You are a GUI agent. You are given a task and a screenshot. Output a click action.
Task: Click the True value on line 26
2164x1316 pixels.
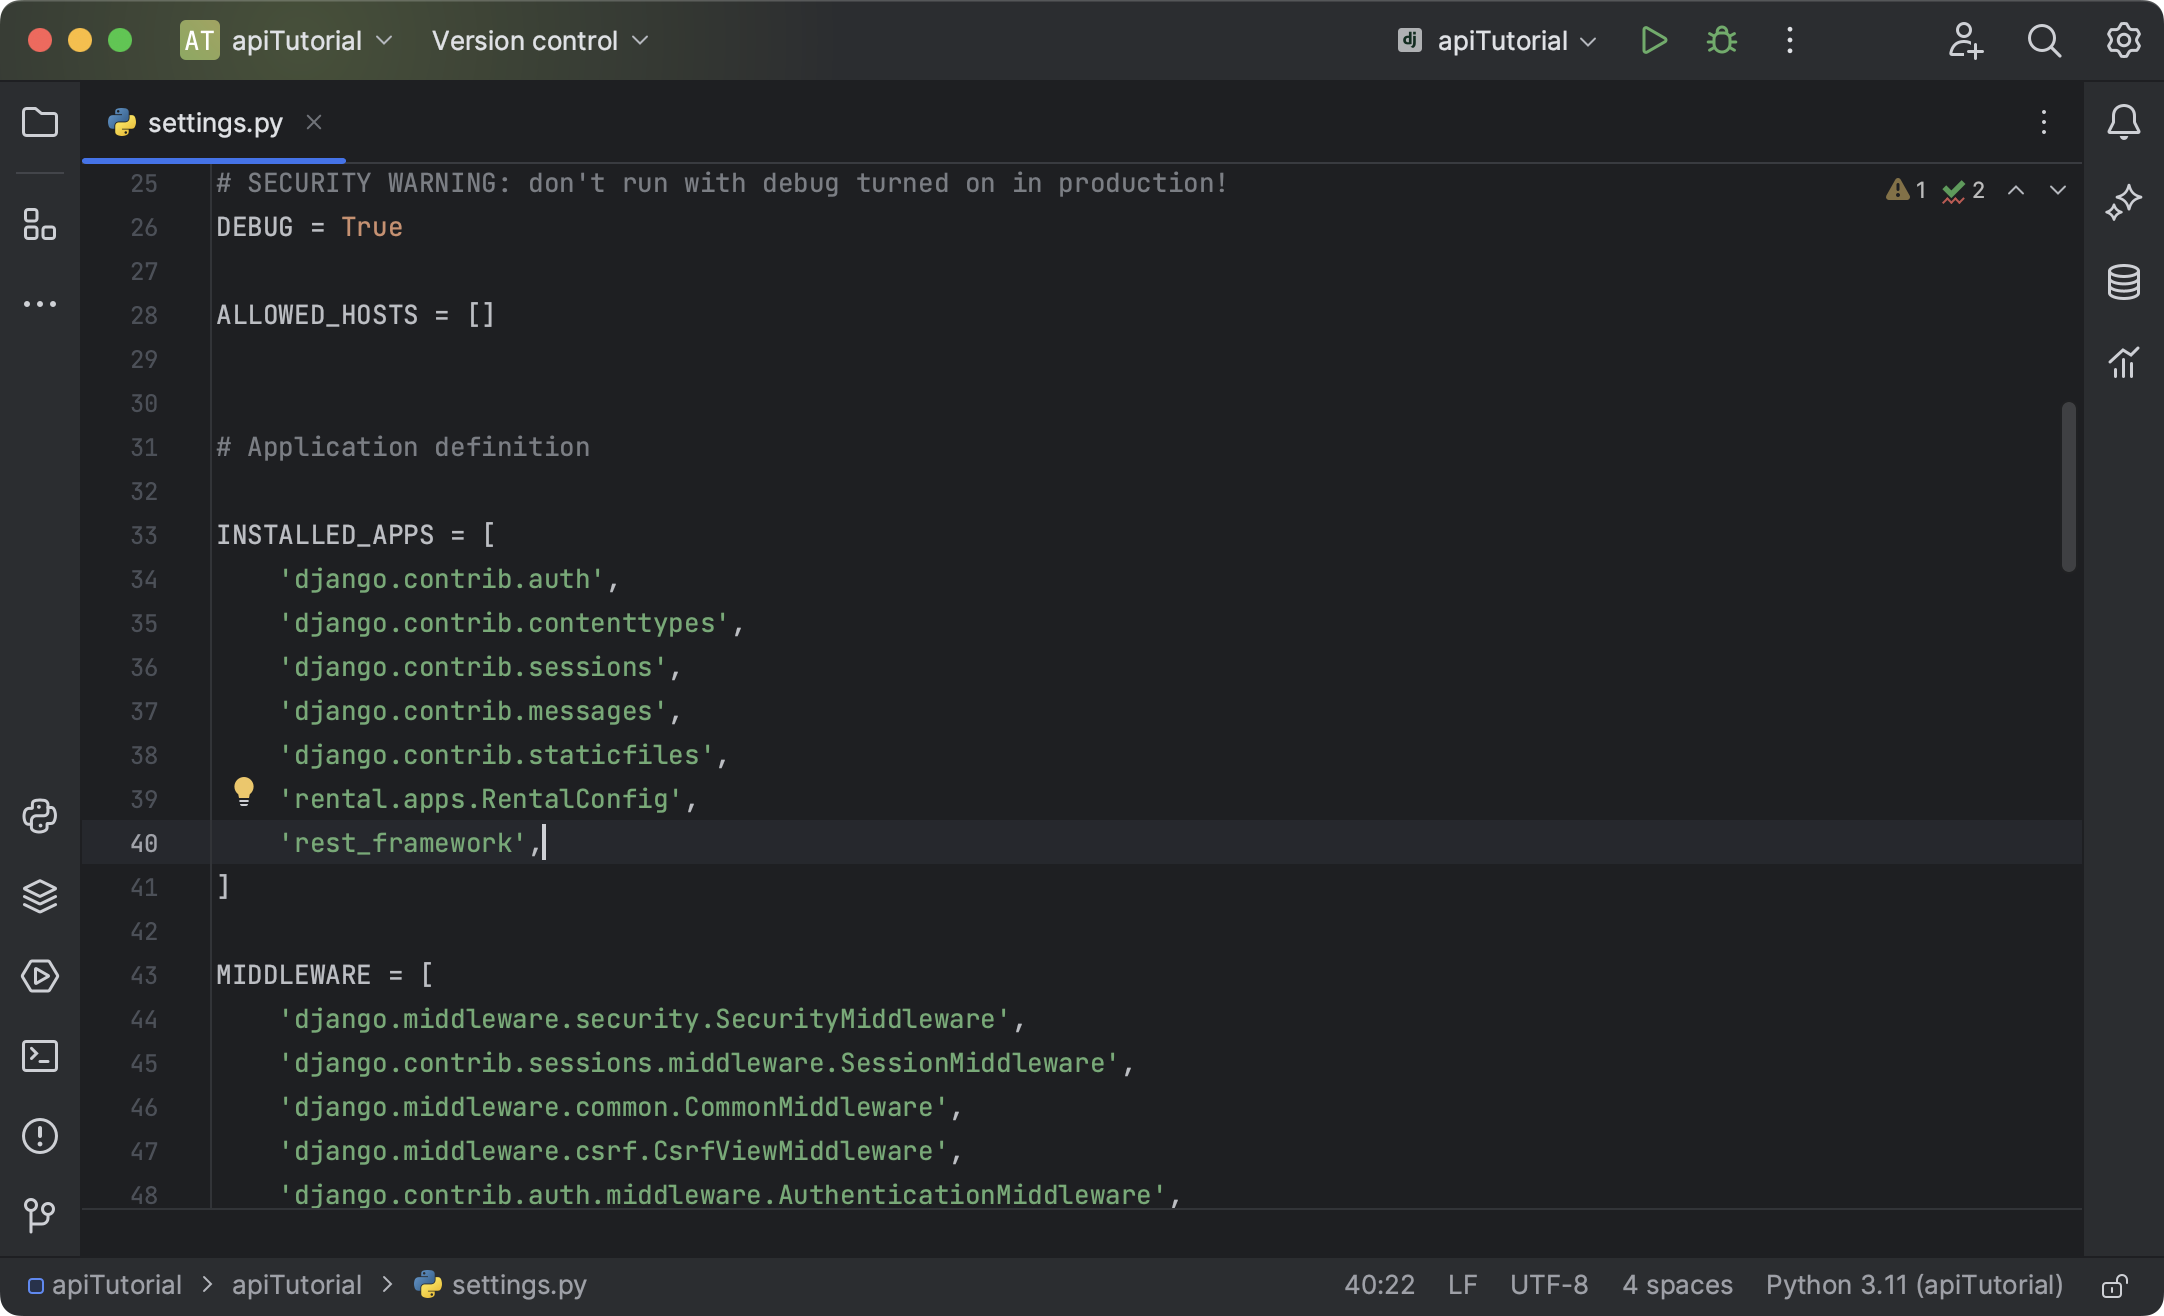[x=372, y=227]
